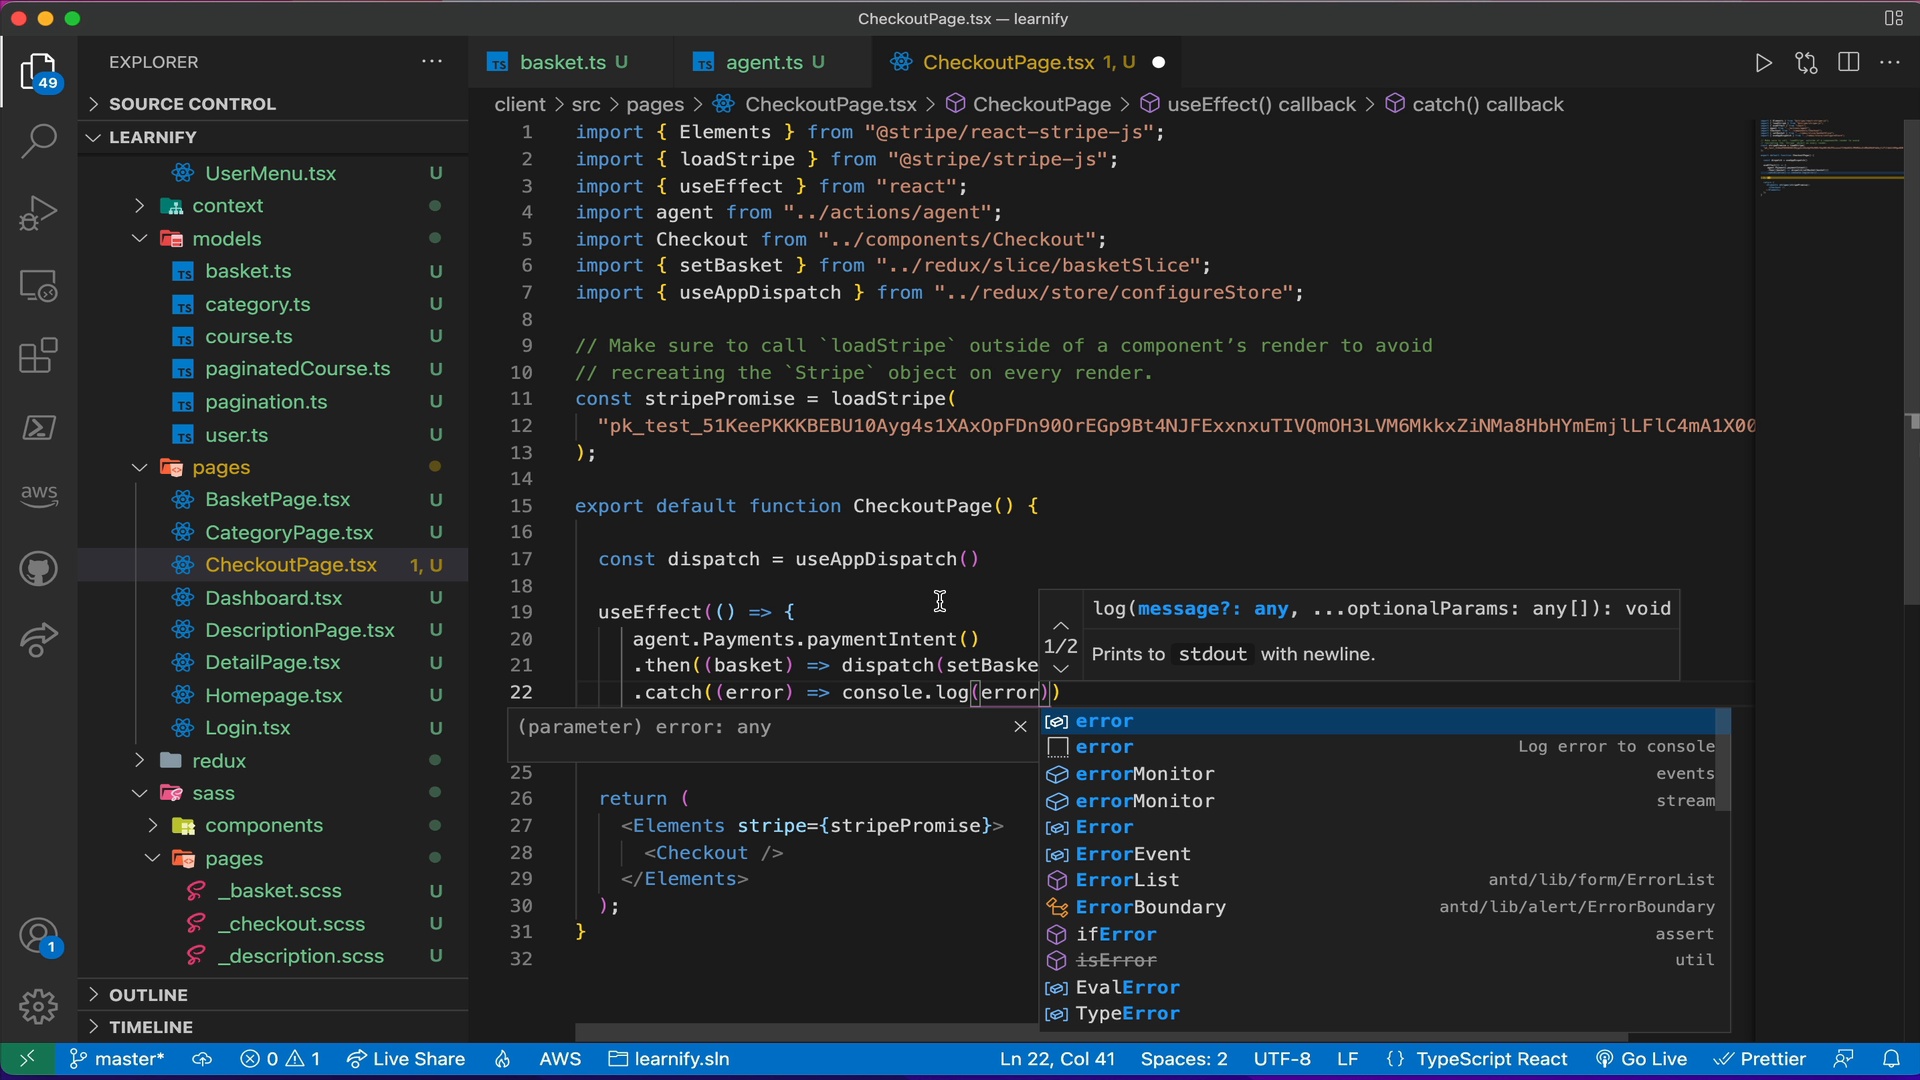This screenshot has width=1920, height=1080.
Task: Switch to agent.ts tab
Action: coord(765,62)
